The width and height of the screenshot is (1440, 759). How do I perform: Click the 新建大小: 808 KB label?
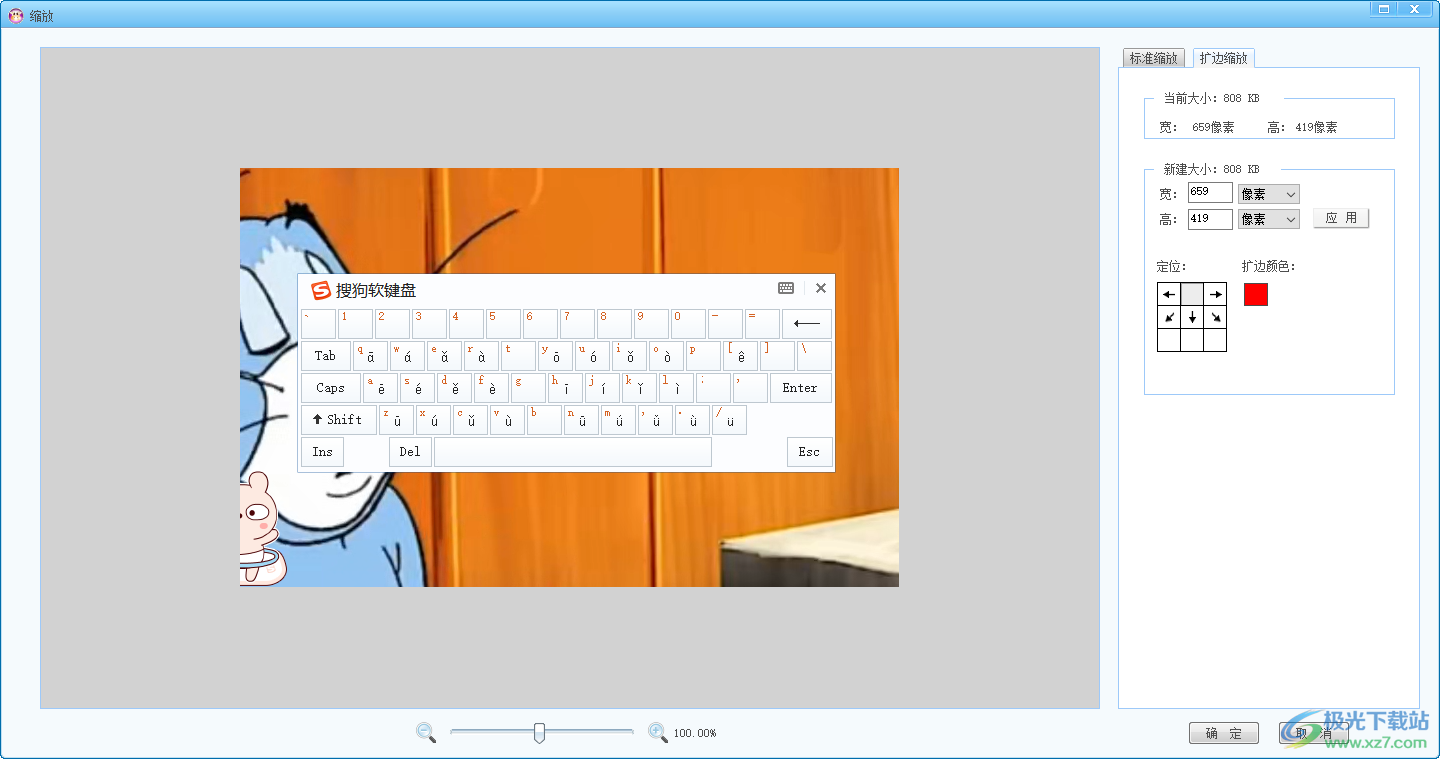[1211, 169]
